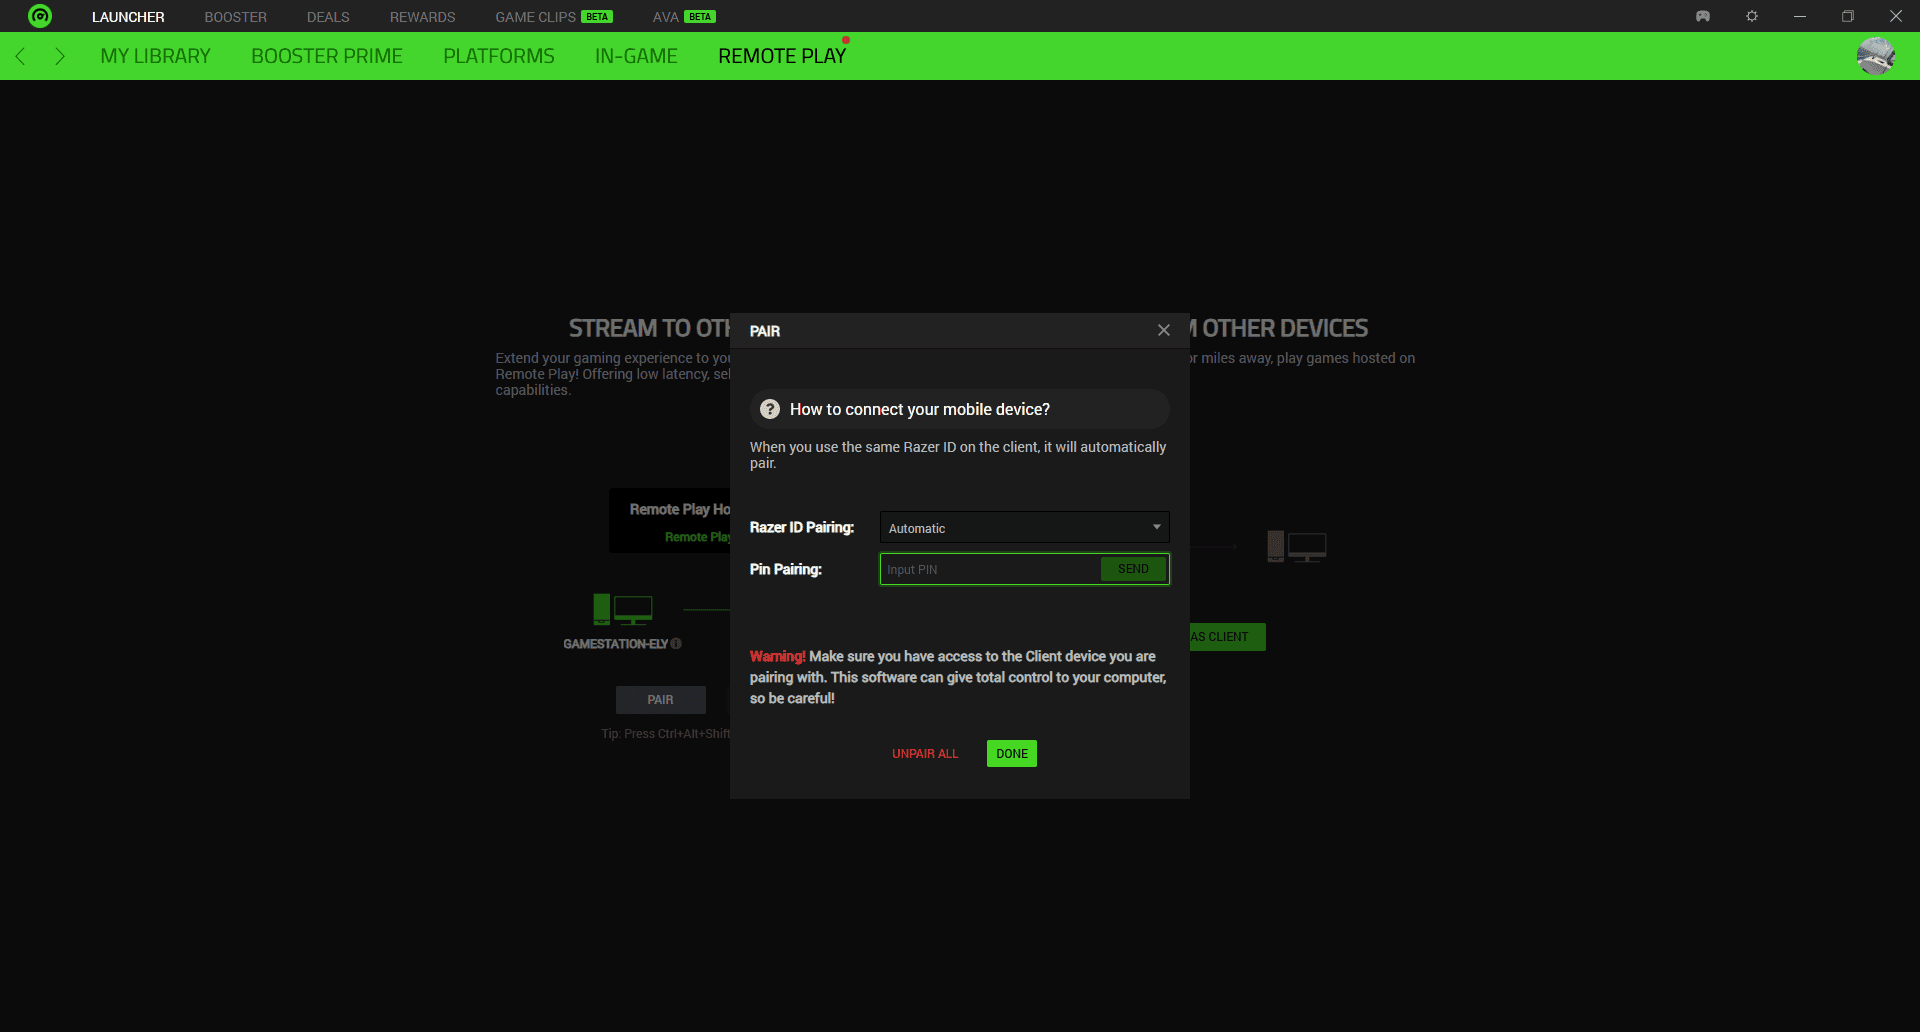This screenshot has height=1032, width=1920.
Task: Select MY LIBRARY in the green bar
Action: point(155,56)
